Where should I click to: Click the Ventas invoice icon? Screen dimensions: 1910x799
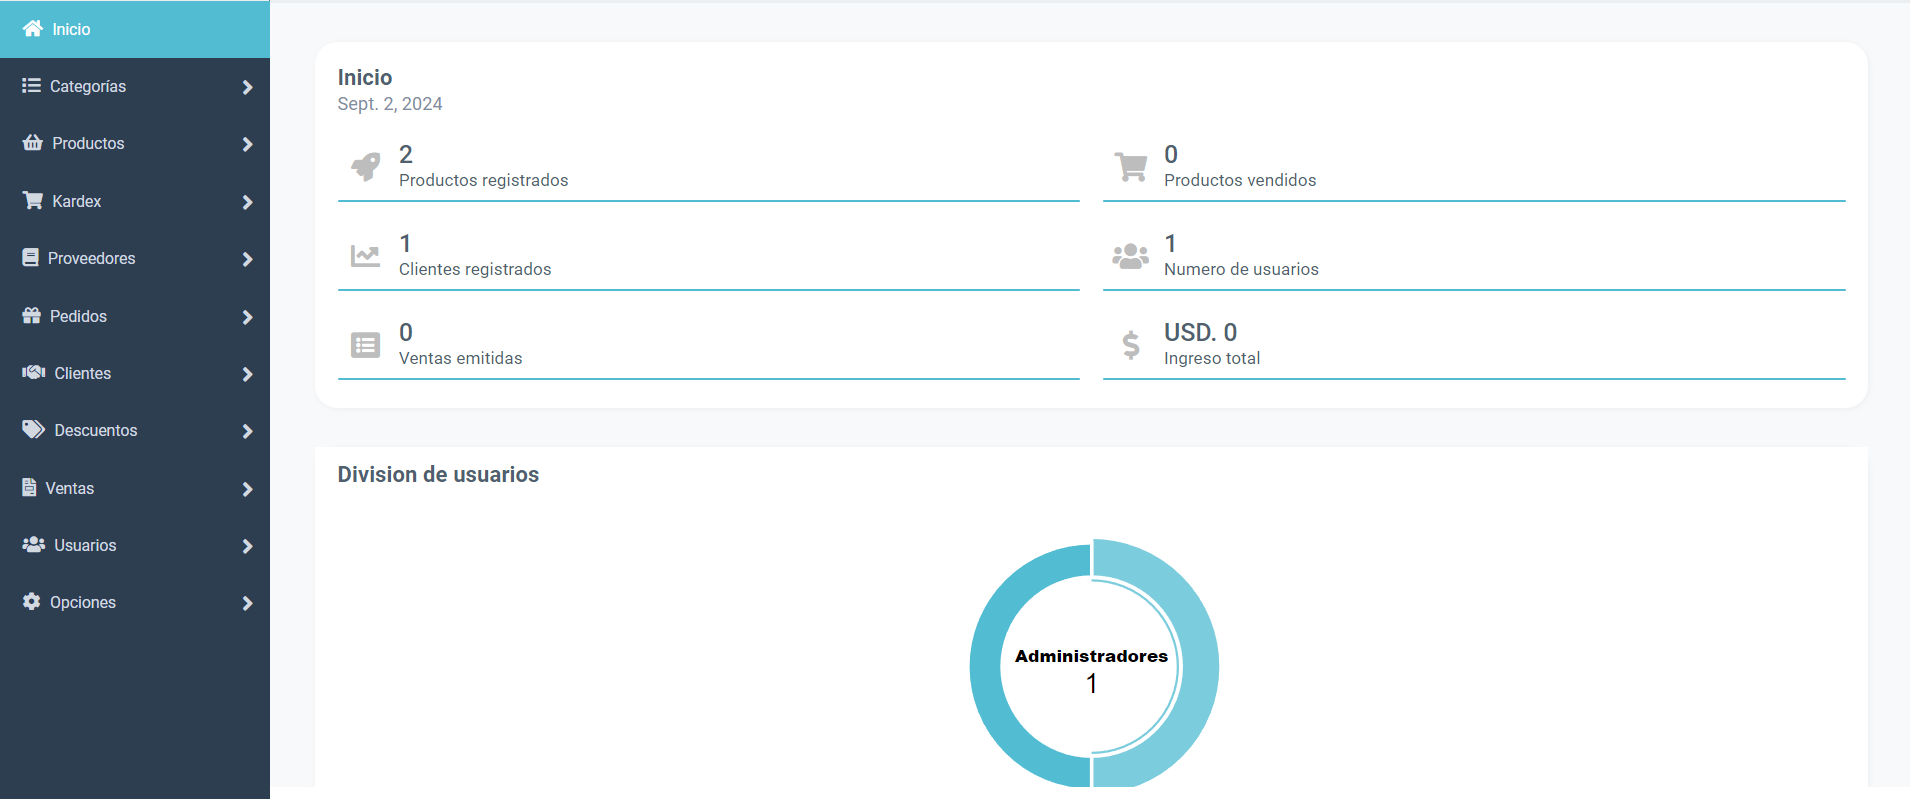click(30, 488)
